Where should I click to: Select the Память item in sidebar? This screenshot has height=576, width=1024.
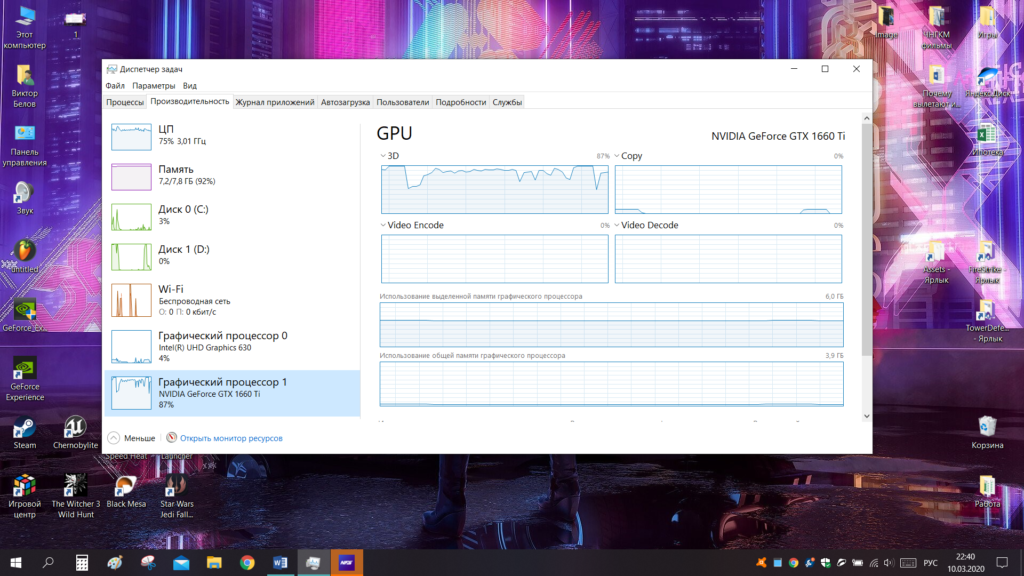(232, 176)
